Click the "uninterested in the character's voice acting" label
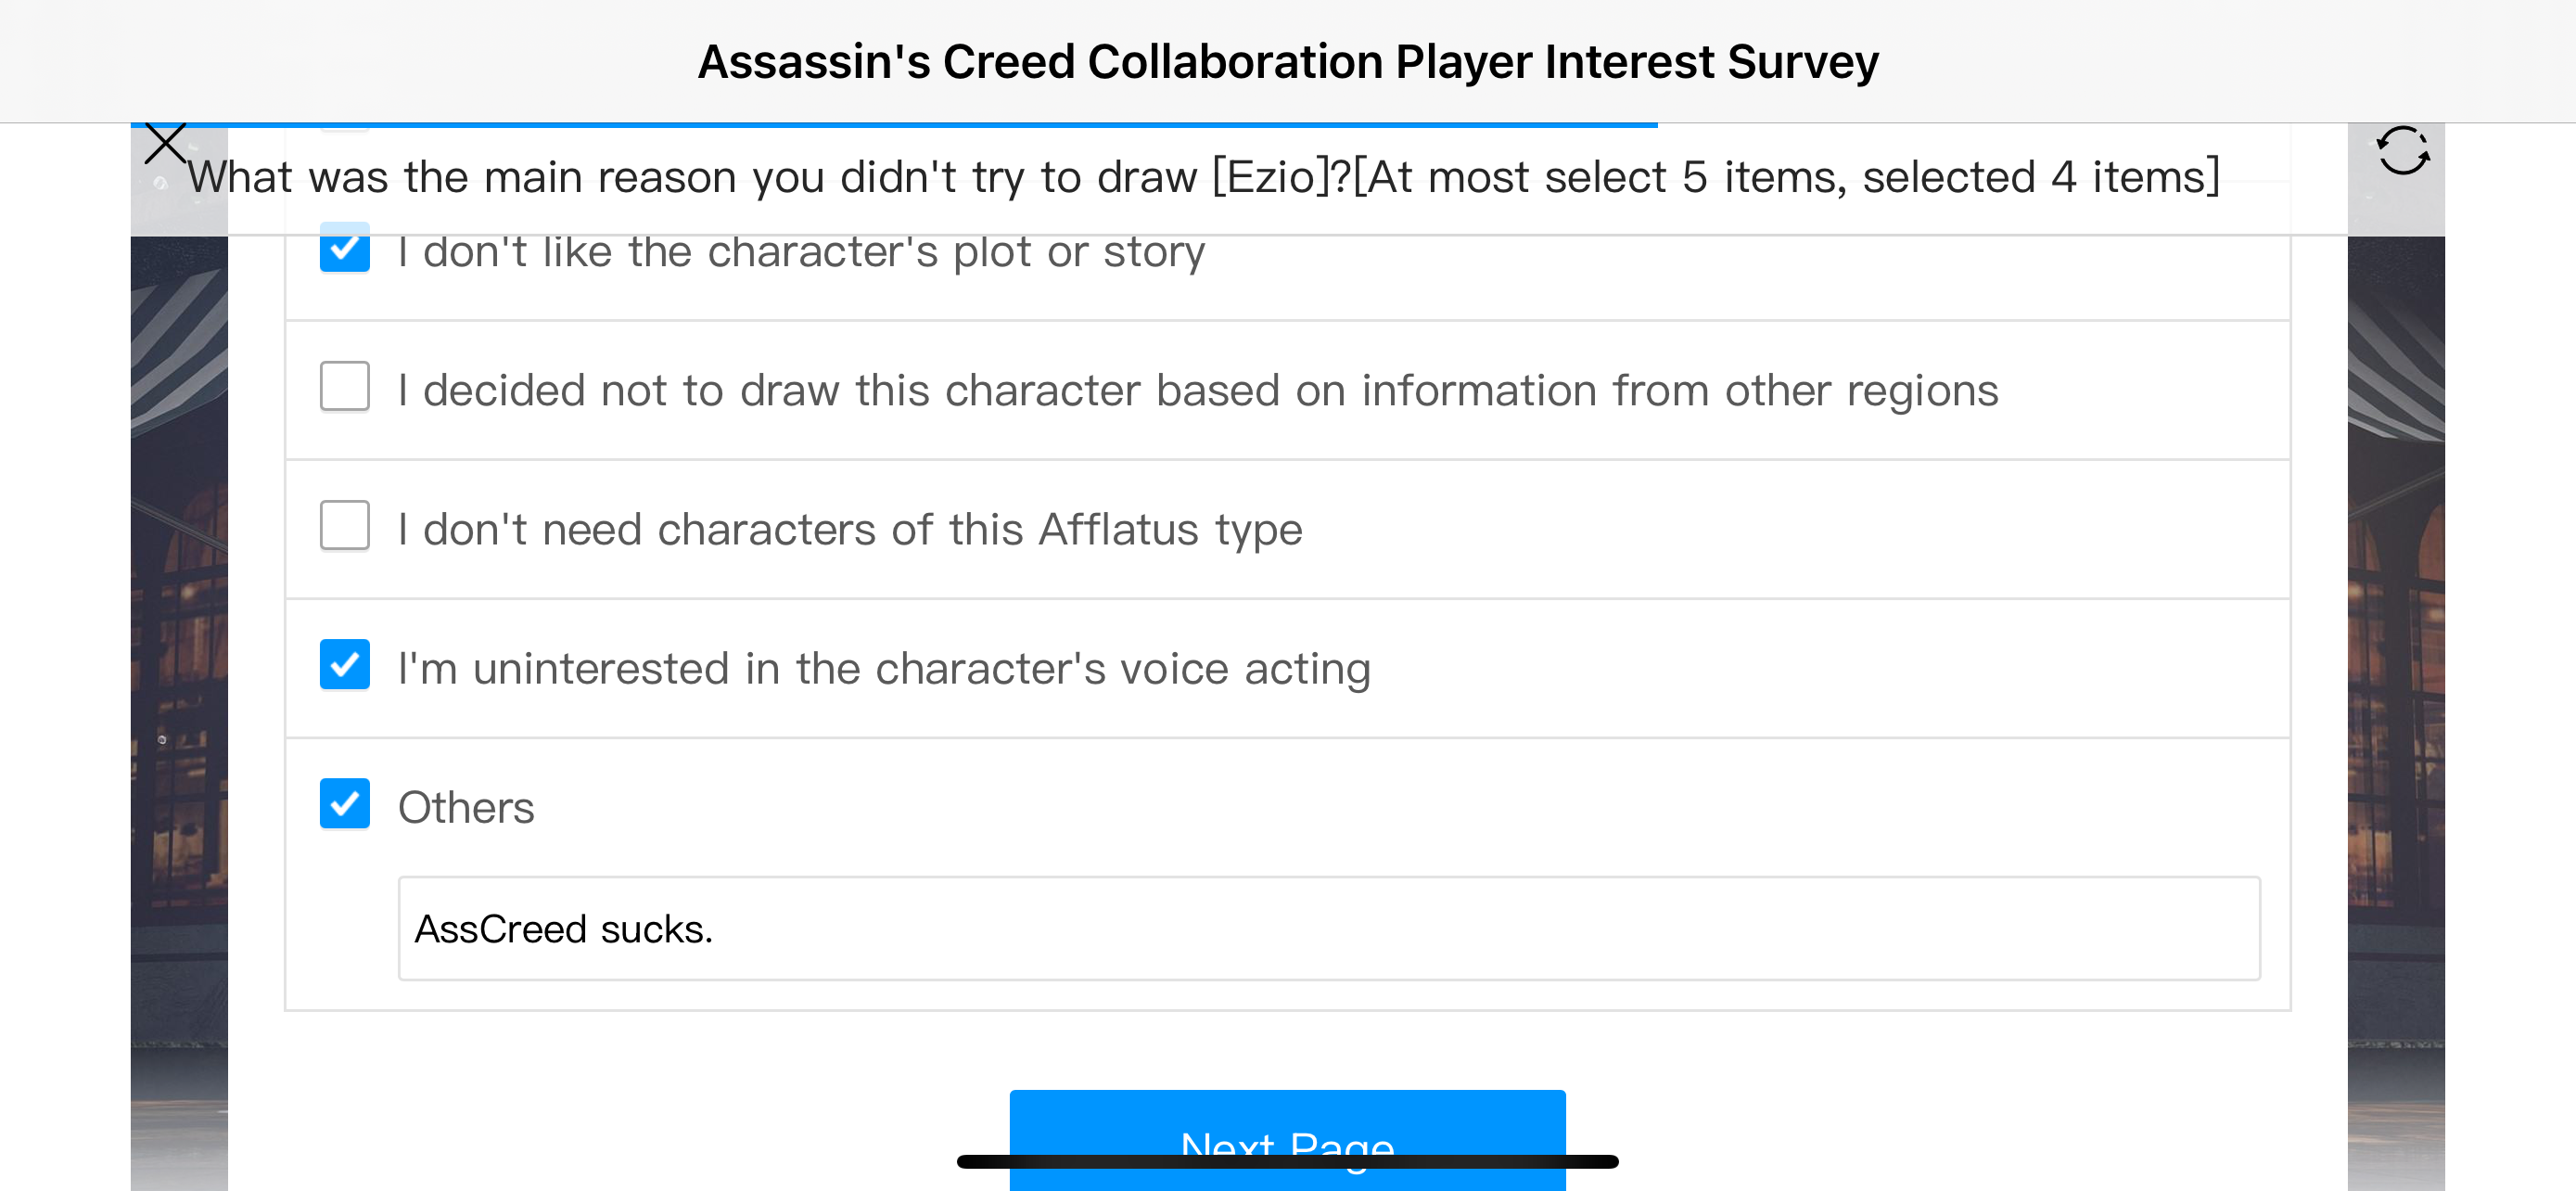This screenshot has width=2576, height=1191. [x=884, y=668]
